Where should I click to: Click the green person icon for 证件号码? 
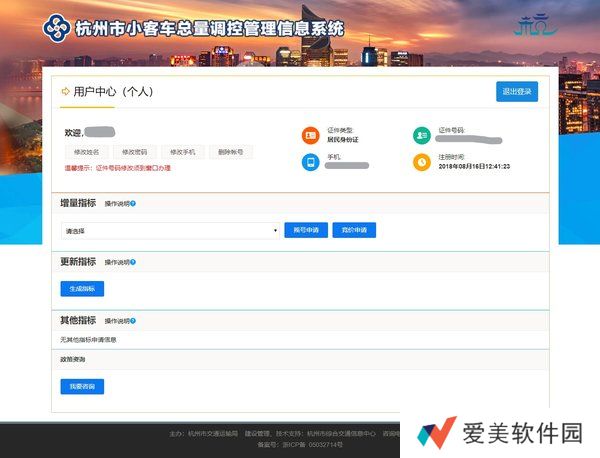tap(422, 135)
